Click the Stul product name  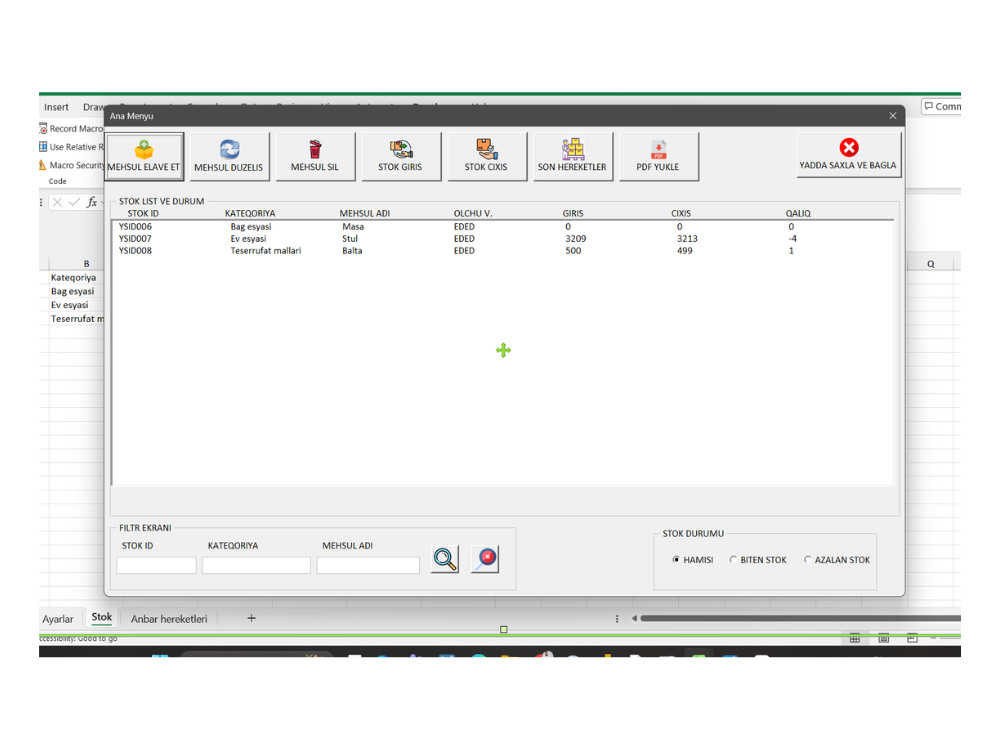[x=350, y=239]
